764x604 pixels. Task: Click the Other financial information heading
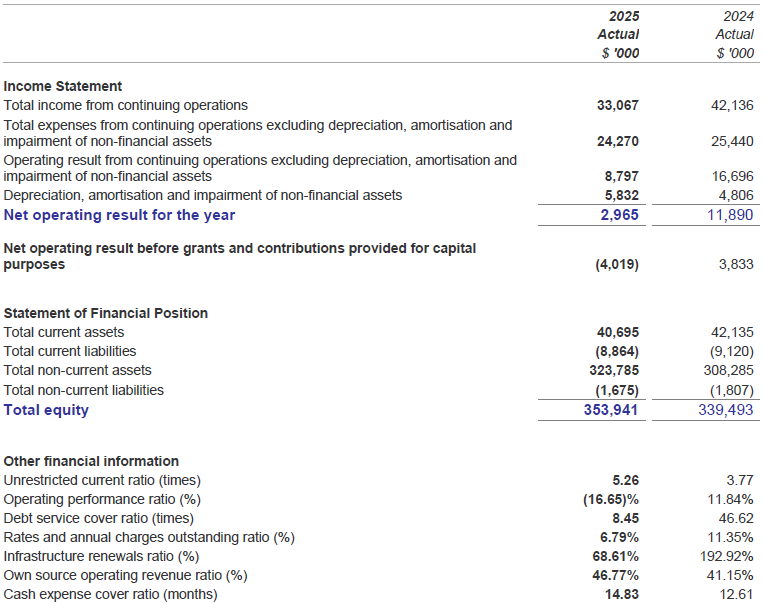pos(91,461)
